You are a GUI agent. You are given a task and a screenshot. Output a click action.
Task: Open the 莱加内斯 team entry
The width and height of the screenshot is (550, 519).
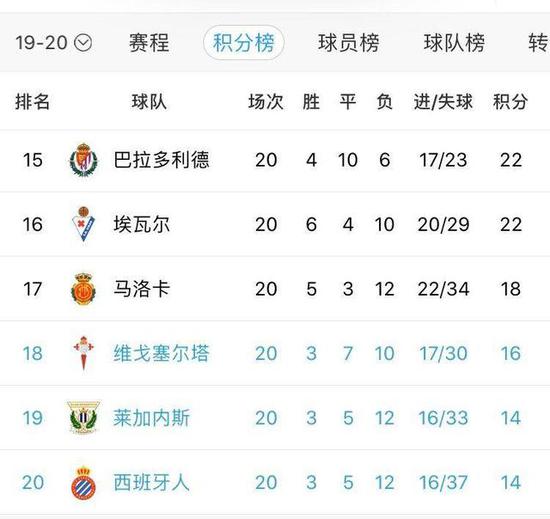point(152,418)
